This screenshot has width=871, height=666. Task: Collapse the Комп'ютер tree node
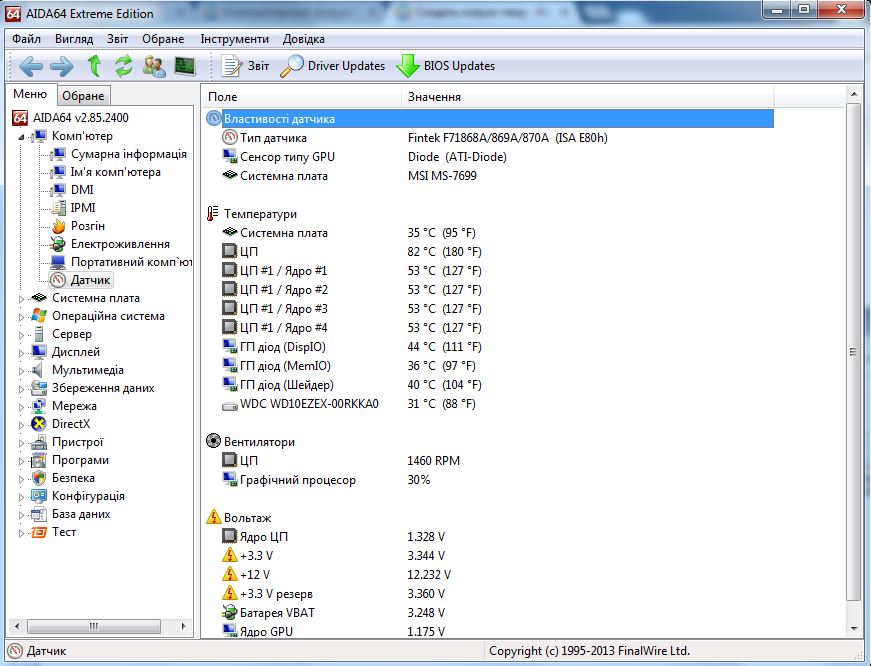(x=22, y=136)
